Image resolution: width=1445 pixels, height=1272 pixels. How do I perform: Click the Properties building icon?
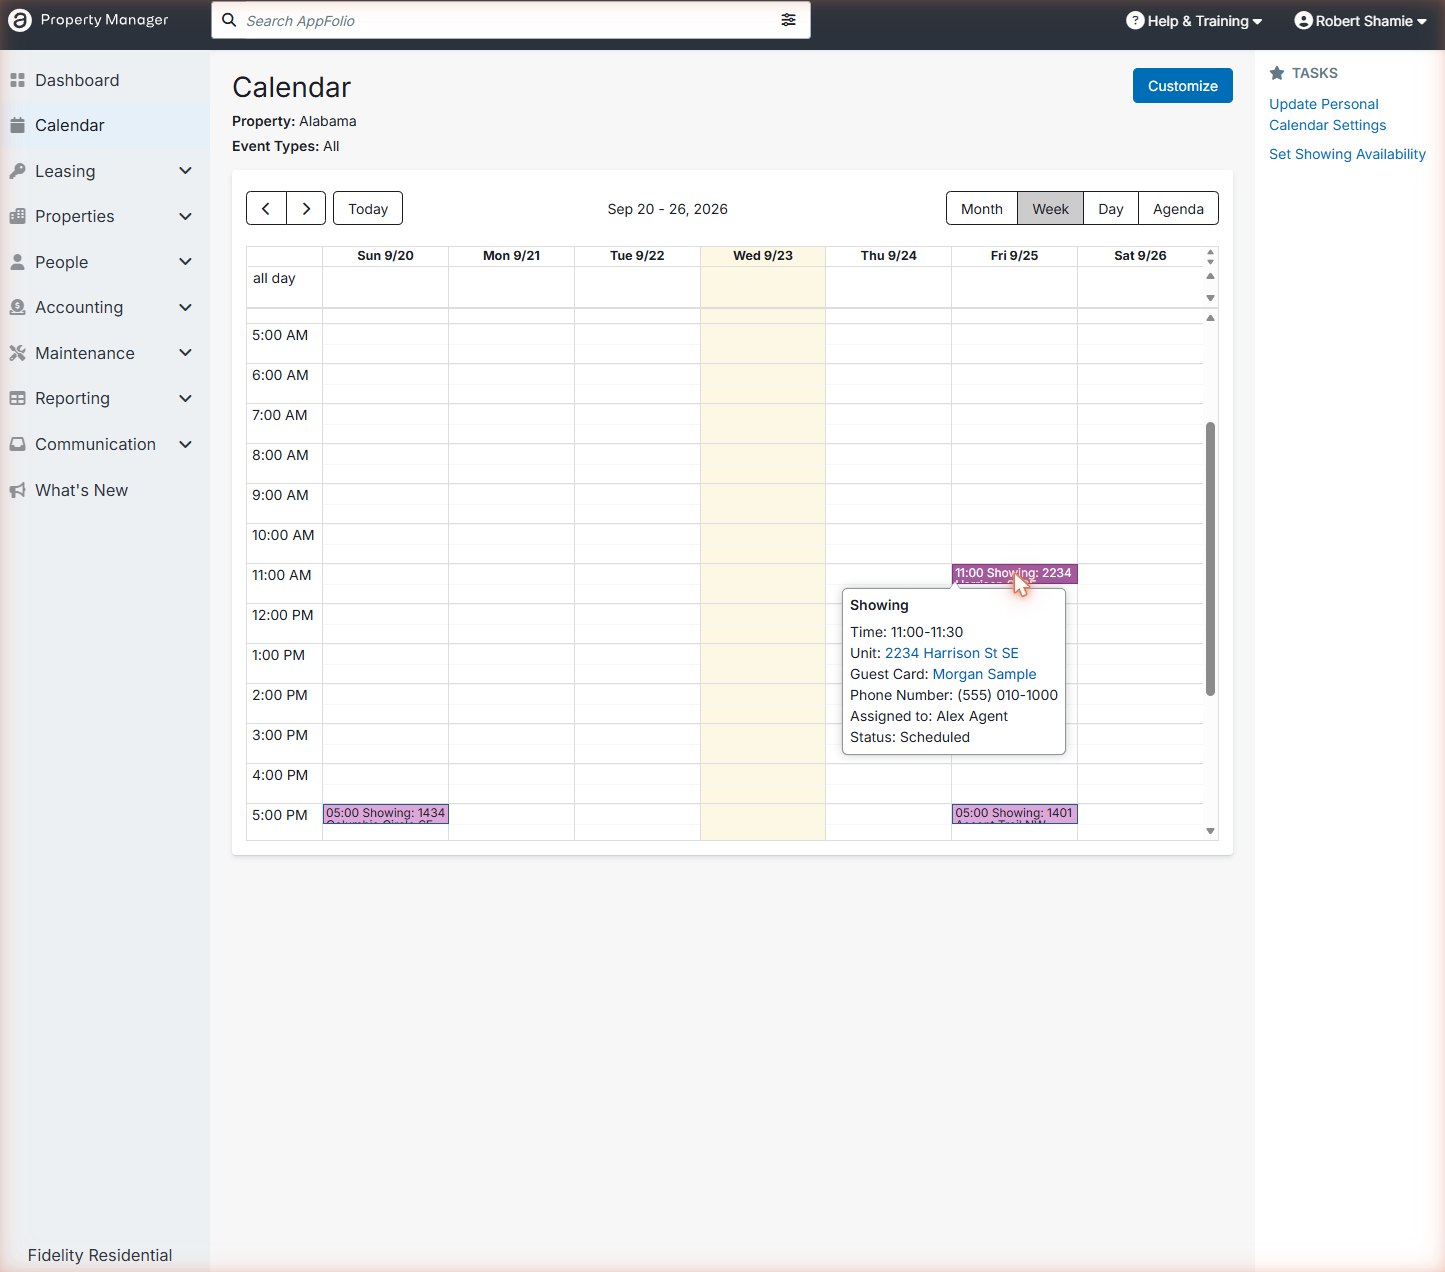[x=17, y=216]
